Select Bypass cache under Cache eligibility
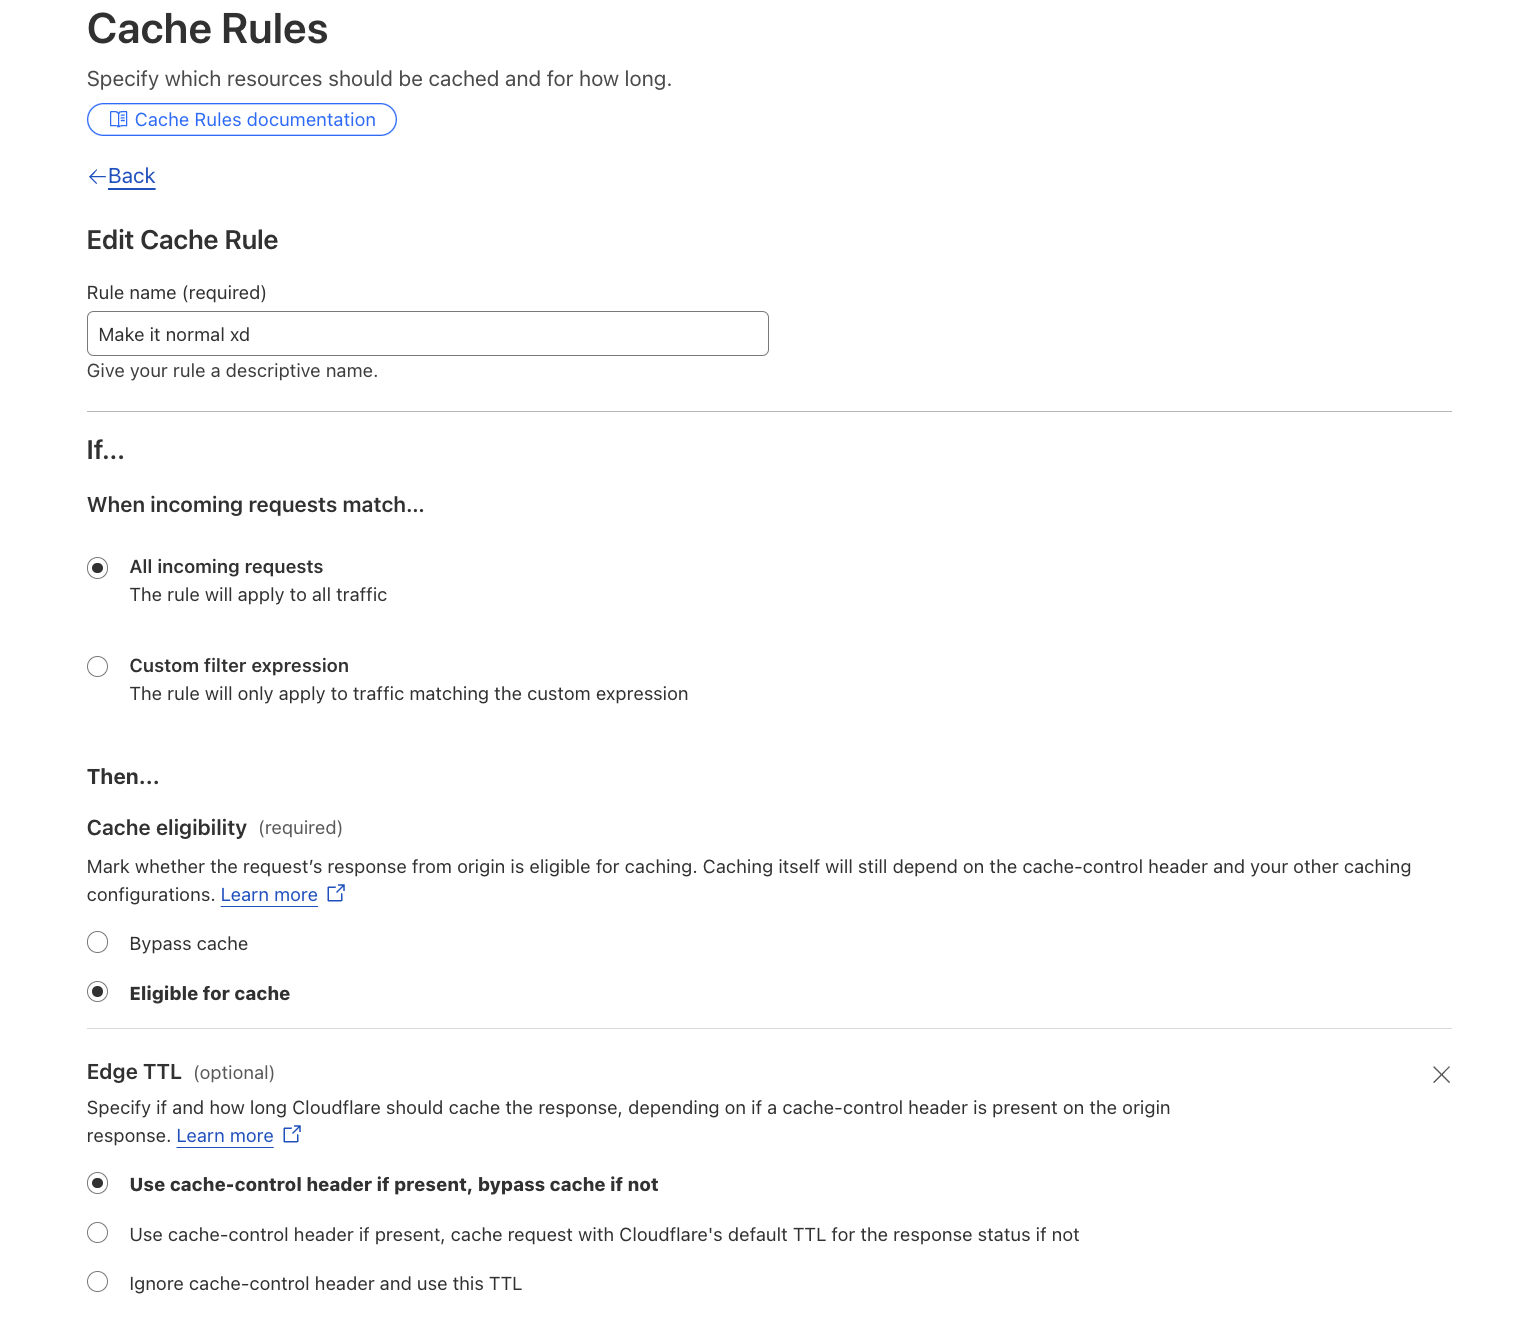This screenshot has height=1320, width=1522. tap(97, 942)
